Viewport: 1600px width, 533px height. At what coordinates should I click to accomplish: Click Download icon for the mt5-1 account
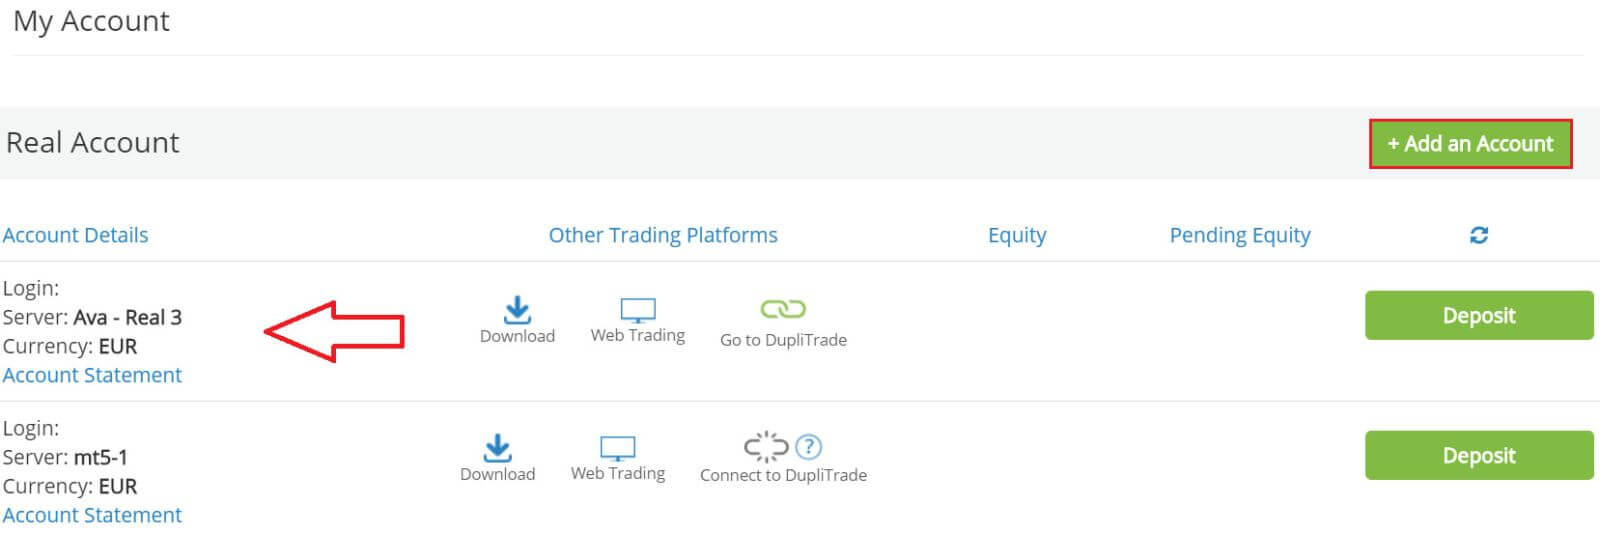497,448
